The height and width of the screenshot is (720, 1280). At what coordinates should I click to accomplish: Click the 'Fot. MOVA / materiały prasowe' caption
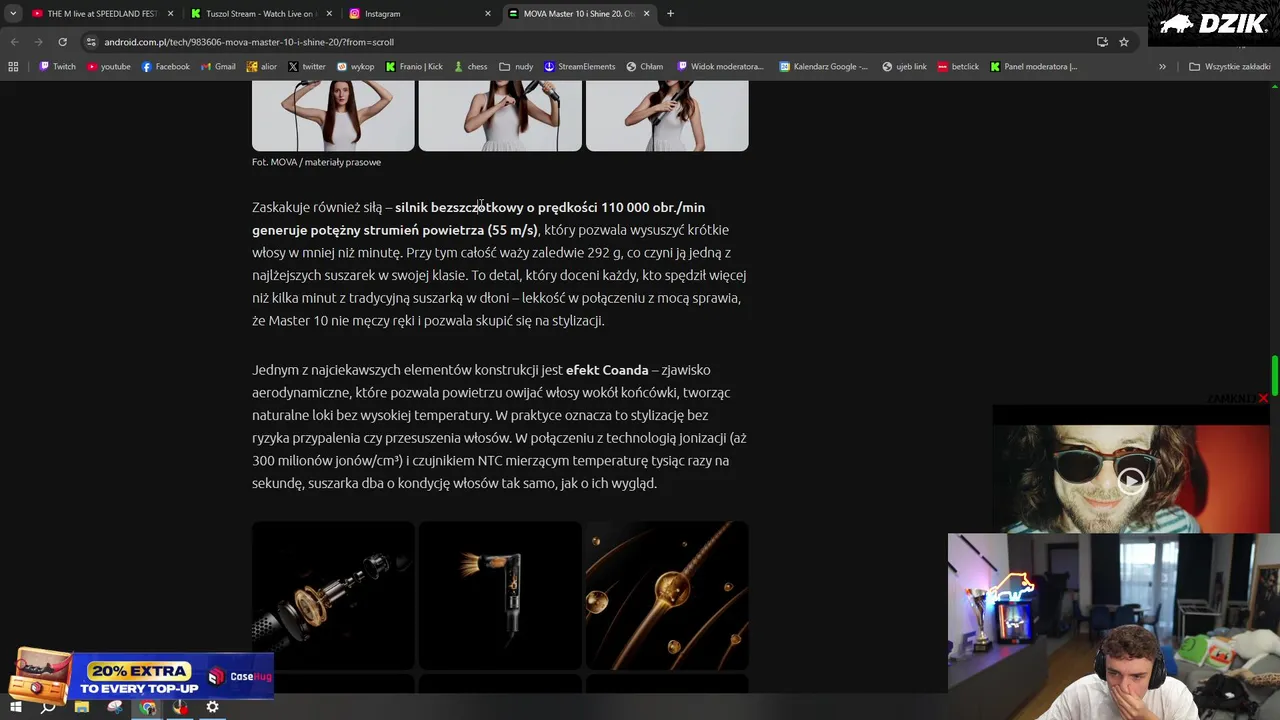tap(316, 162)
